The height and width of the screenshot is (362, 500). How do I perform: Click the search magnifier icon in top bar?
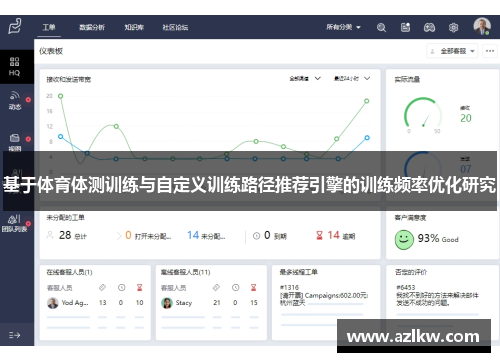coord(381,27)
